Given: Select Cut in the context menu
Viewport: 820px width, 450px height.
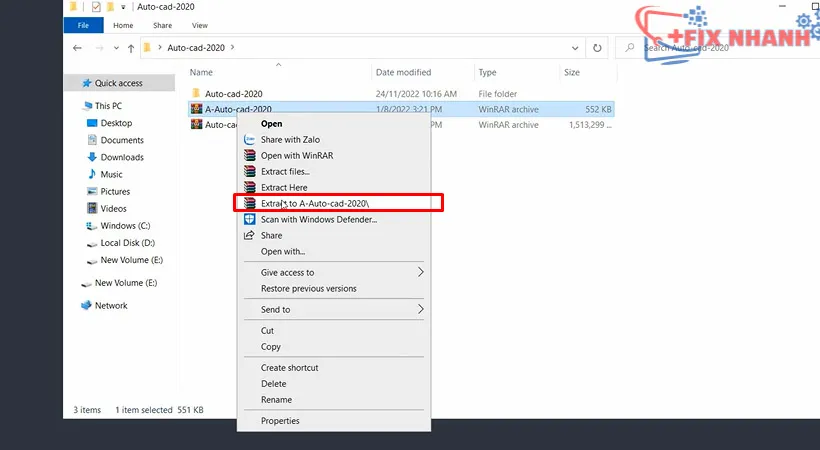Looking at the screenshot, I should point(267,331).
